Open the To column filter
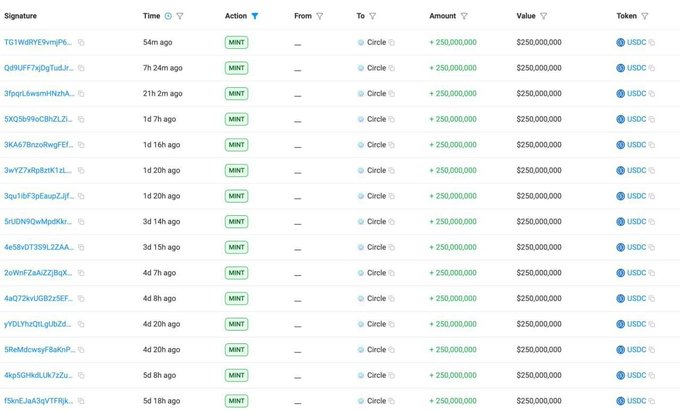 [373, 16]
